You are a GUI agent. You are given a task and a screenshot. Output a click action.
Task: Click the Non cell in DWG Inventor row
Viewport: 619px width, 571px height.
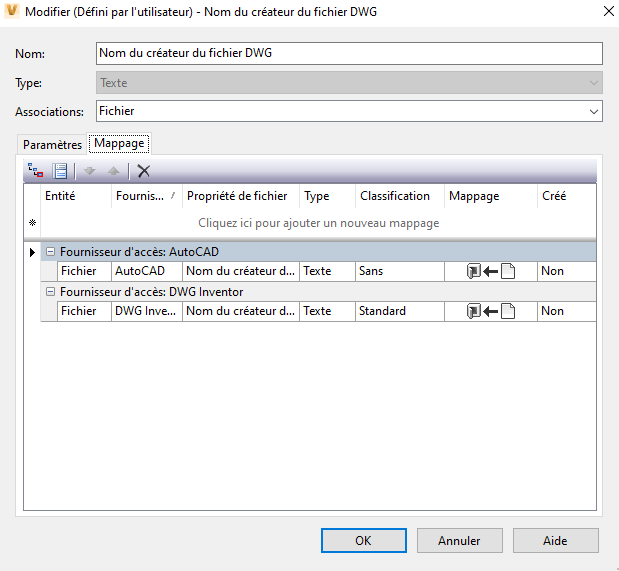[566, 311]
